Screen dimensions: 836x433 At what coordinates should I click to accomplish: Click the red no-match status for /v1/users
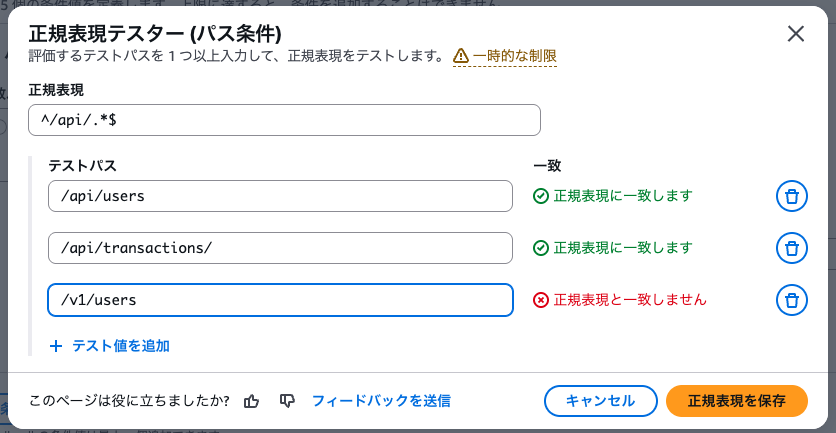620,299
